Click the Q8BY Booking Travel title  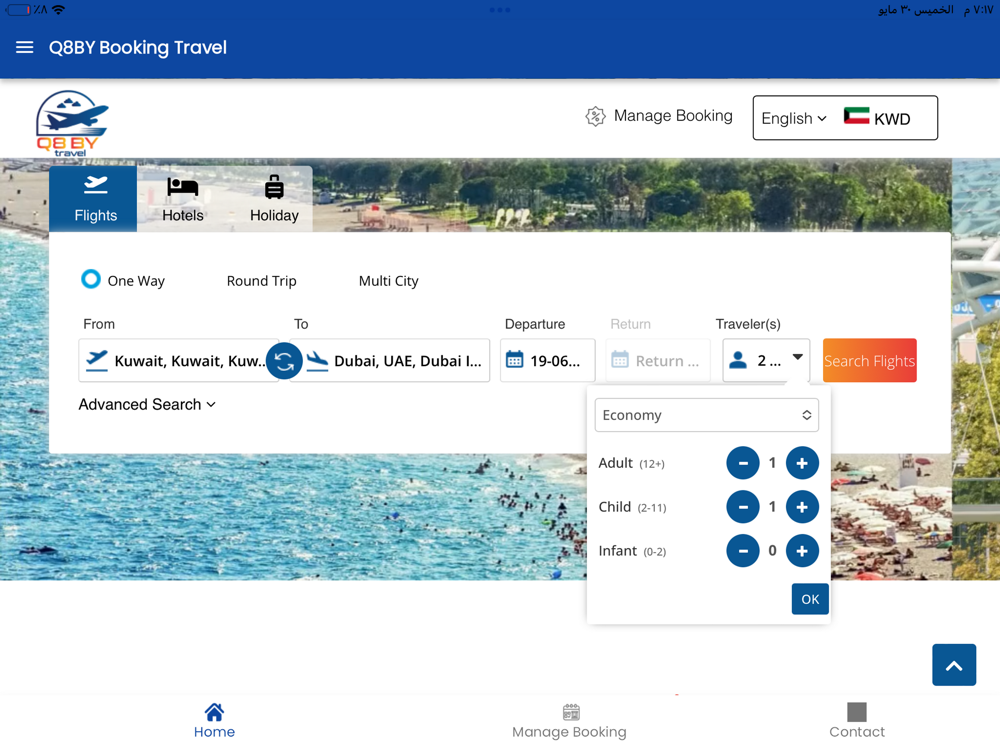pyautogui.click(x=138, y=48)
